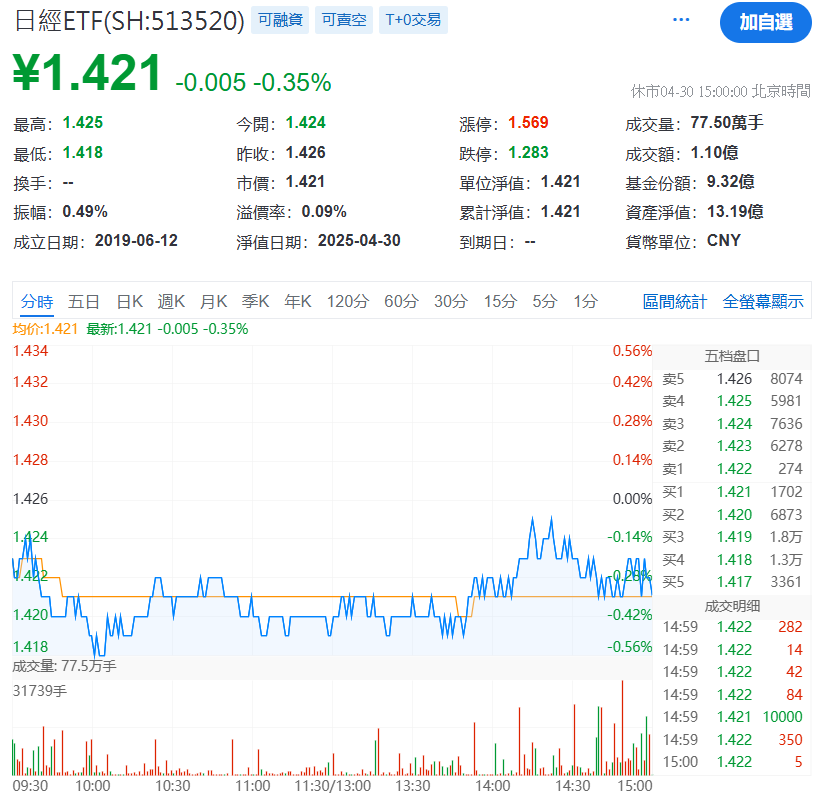The width and height of the screenshot is (823, 801).
Task: Click the T+0交易 tag
Action: click(x=413, y=20)
